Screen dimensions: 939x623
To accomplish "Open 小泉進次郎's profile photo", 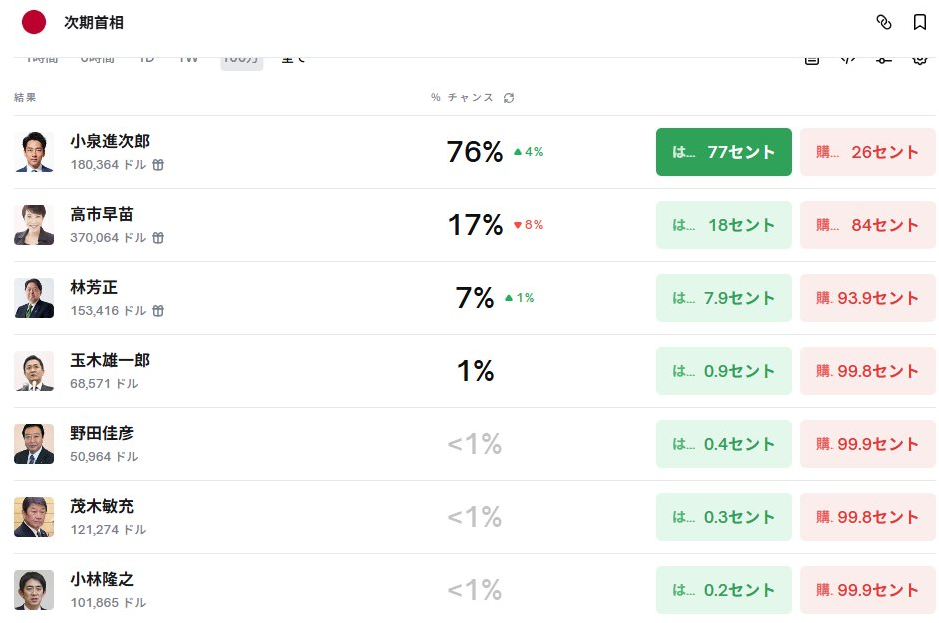I will (34, 152).
